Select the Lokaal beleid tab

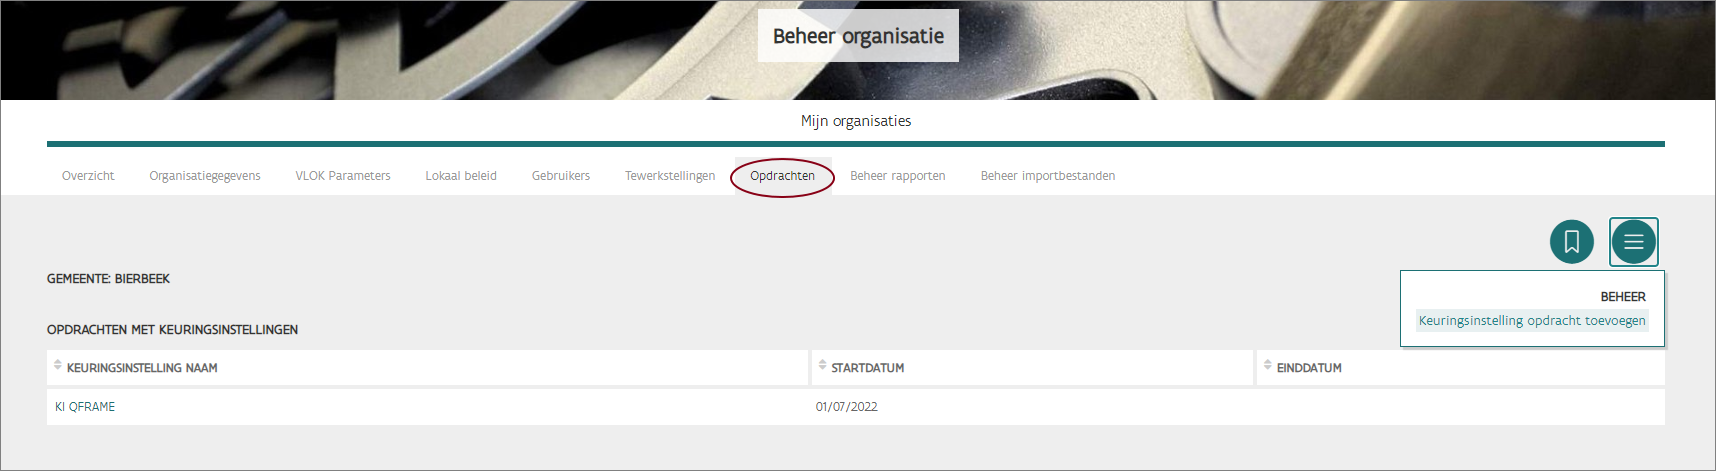[x=461, y=176]
